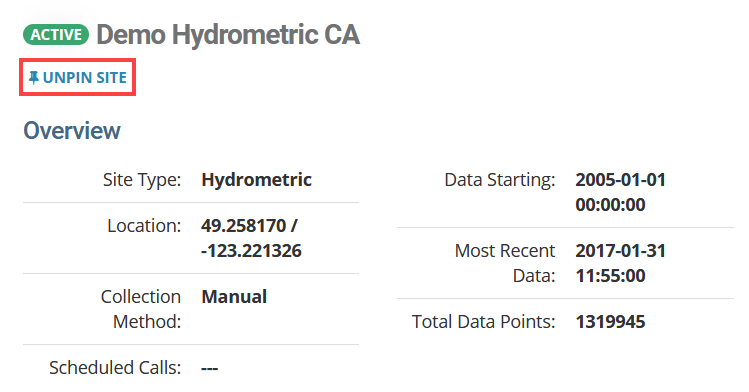The image size is (749, 392).
Task: Click the 1319945 total data points value
Action: click(610, 322)
